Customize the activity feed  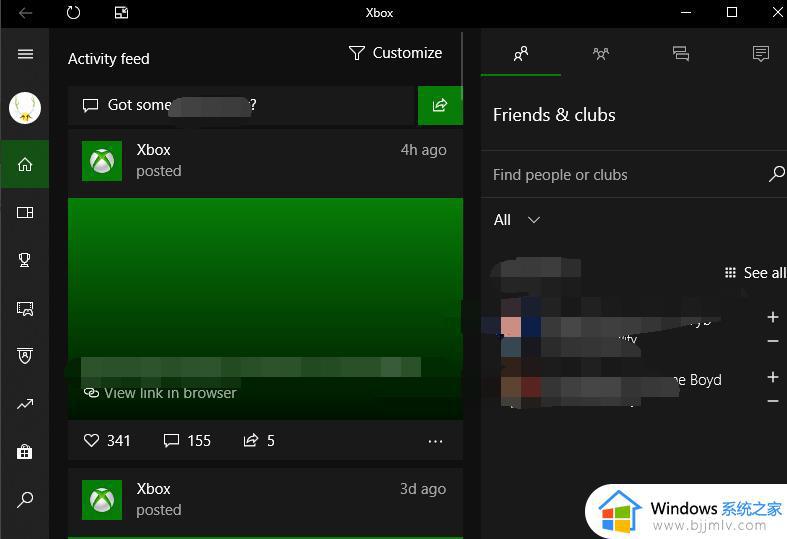pos(396,53)
